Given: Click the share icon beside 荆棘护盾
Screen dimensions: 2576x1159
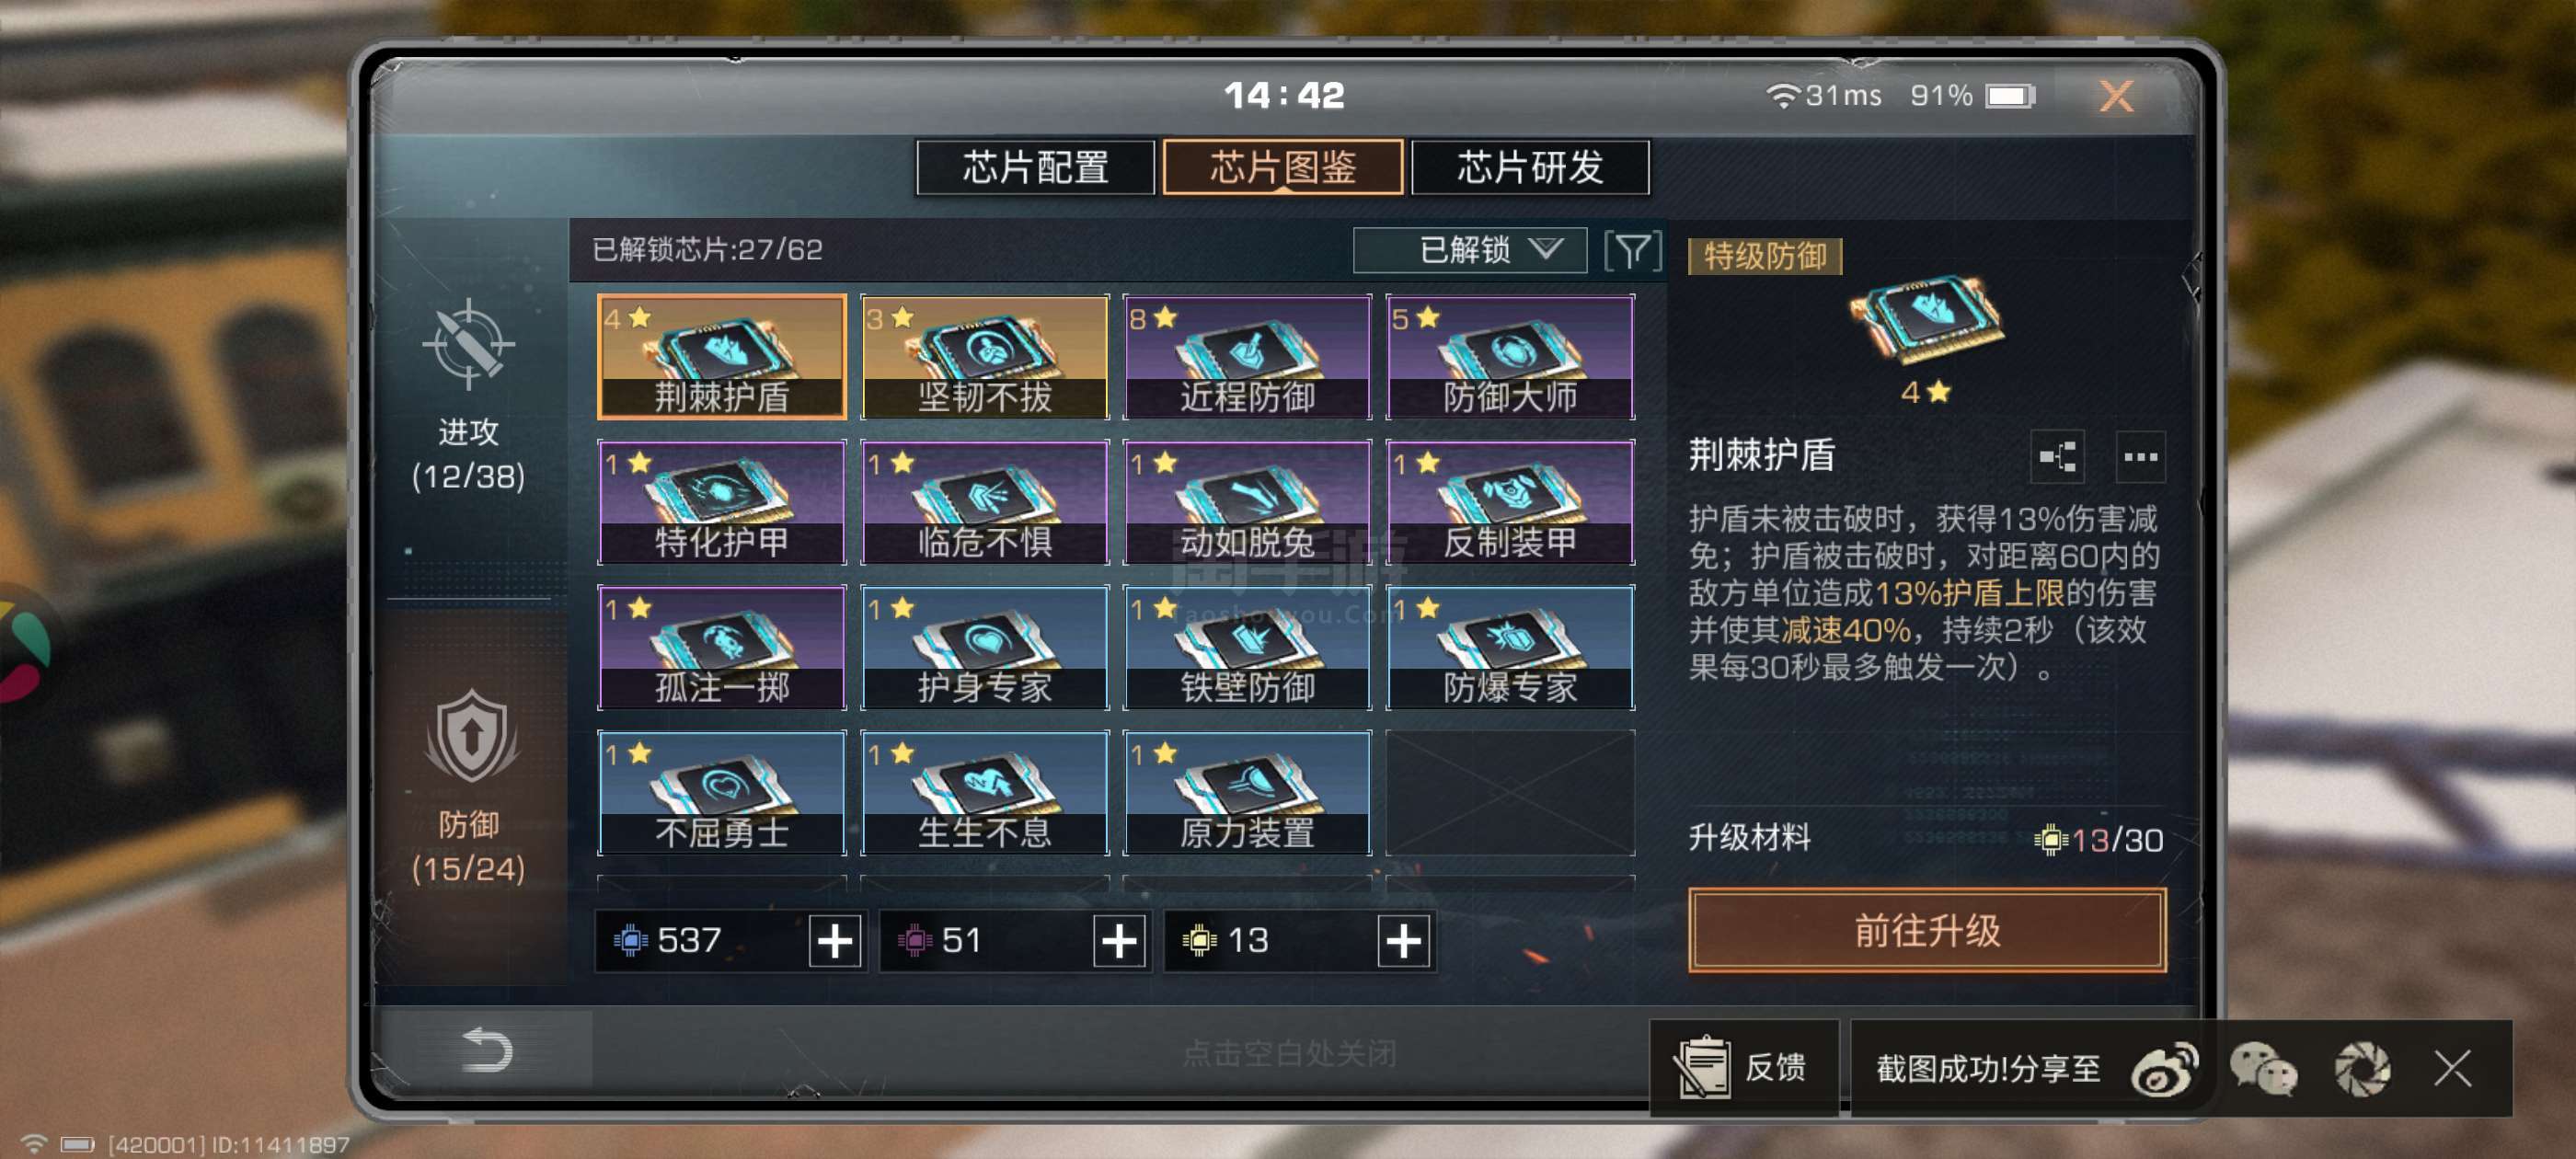Looking at the screenshot, I should (x=2057, y=456).
